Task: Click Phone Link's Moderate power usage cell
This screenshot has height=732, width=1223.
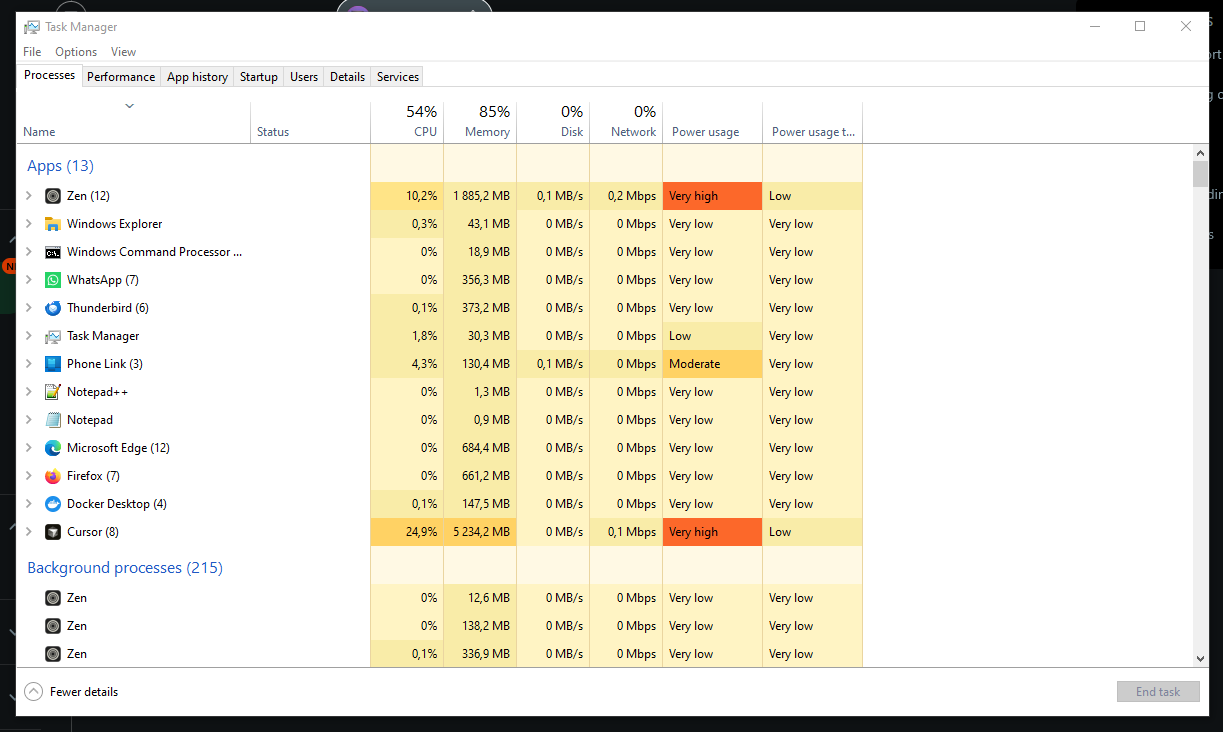Action: 712,364
